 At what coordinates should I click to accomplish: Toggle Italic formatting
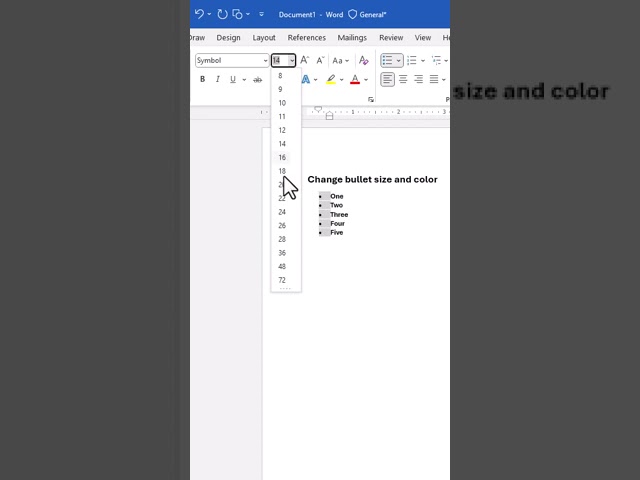pyautogui.click(x=218, y=79)
